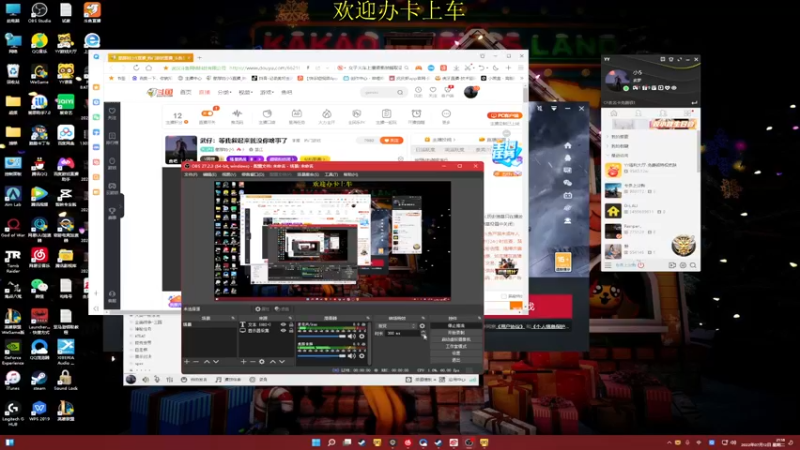Open scene transition settings gear in OBS
The height and width of the screenshot is (450, 800).
tap(422, 326)
